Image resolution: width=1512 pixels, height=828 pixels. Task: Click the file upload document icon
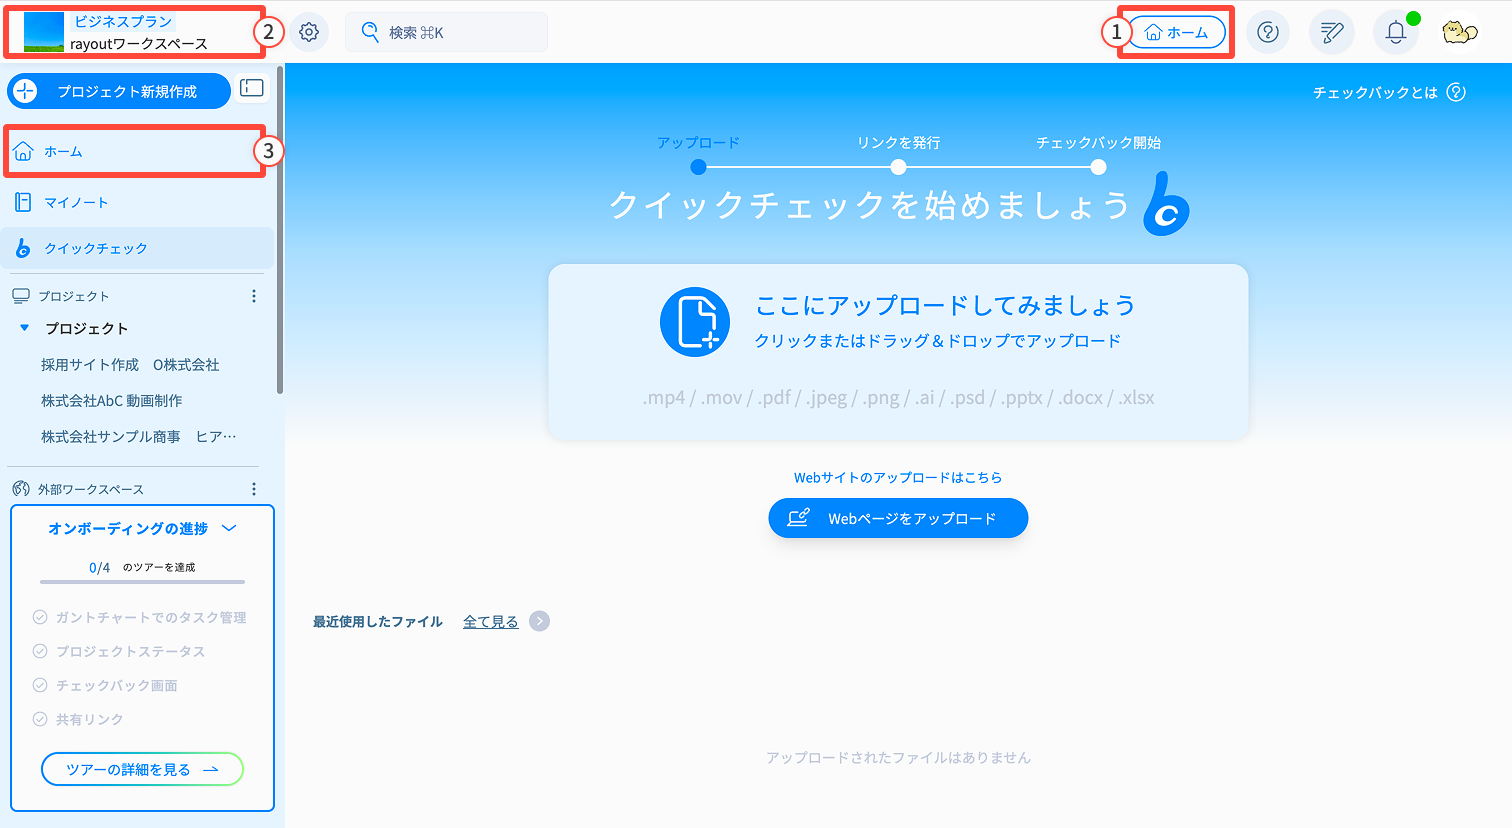coord(695,322)
